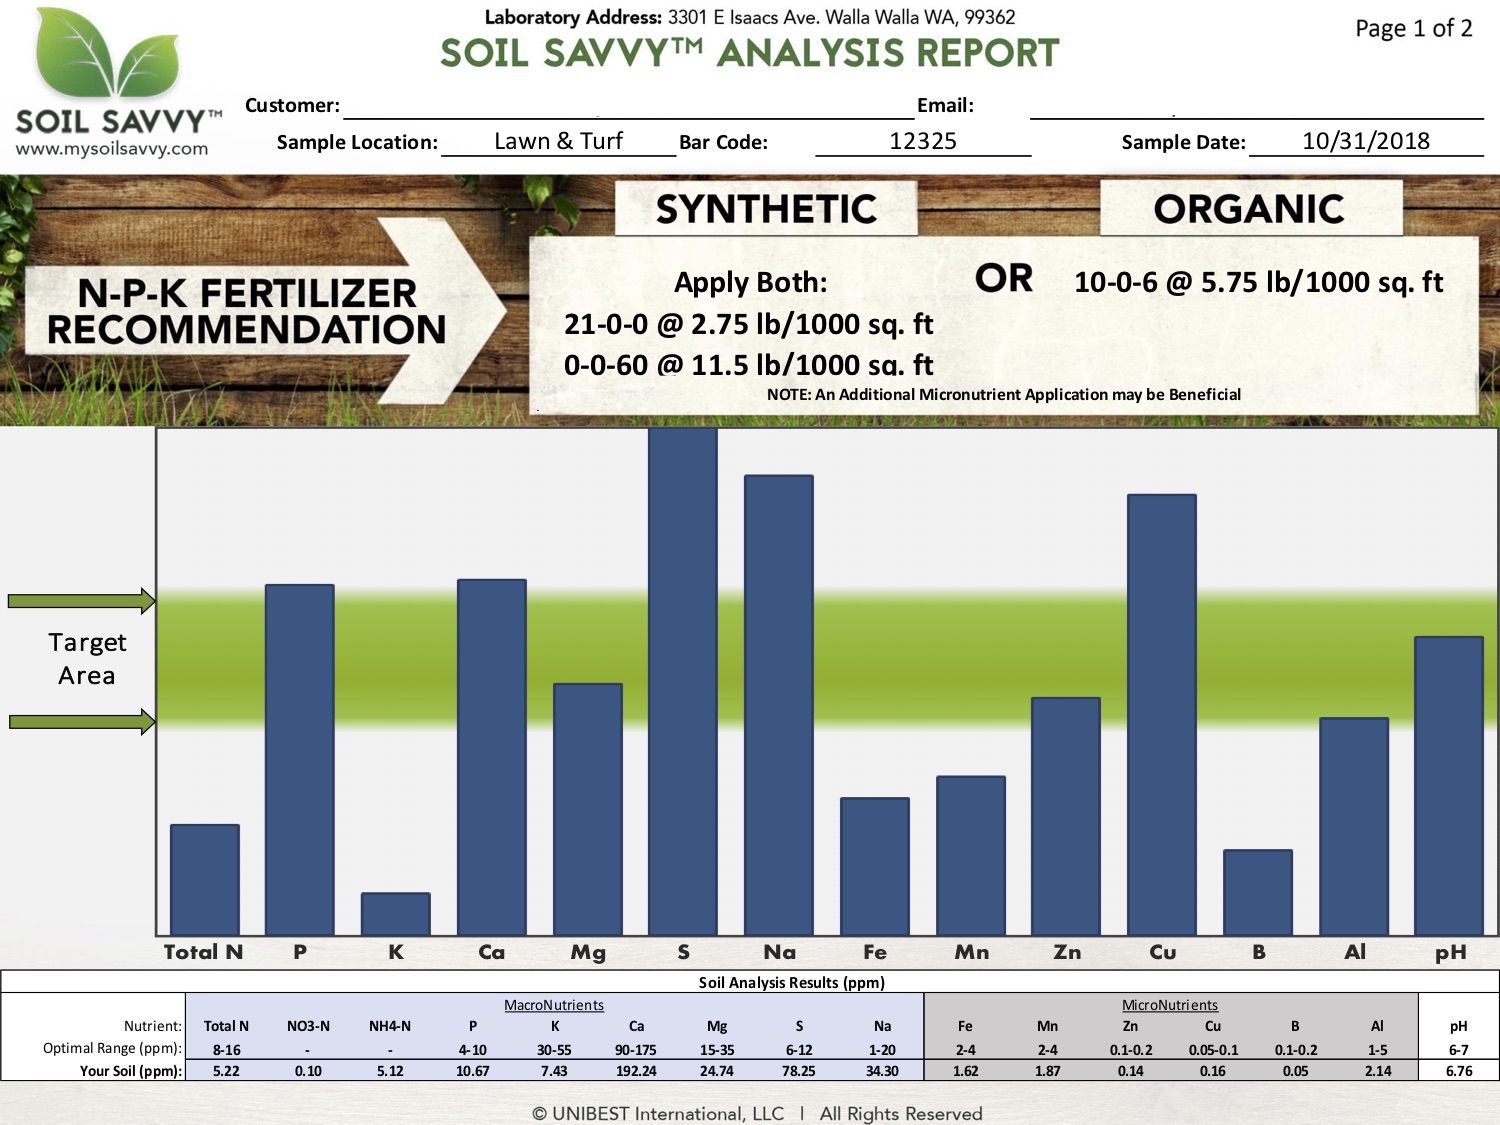Switch to the SYNTHETIC recommendation panel

(x=765, y=208)
